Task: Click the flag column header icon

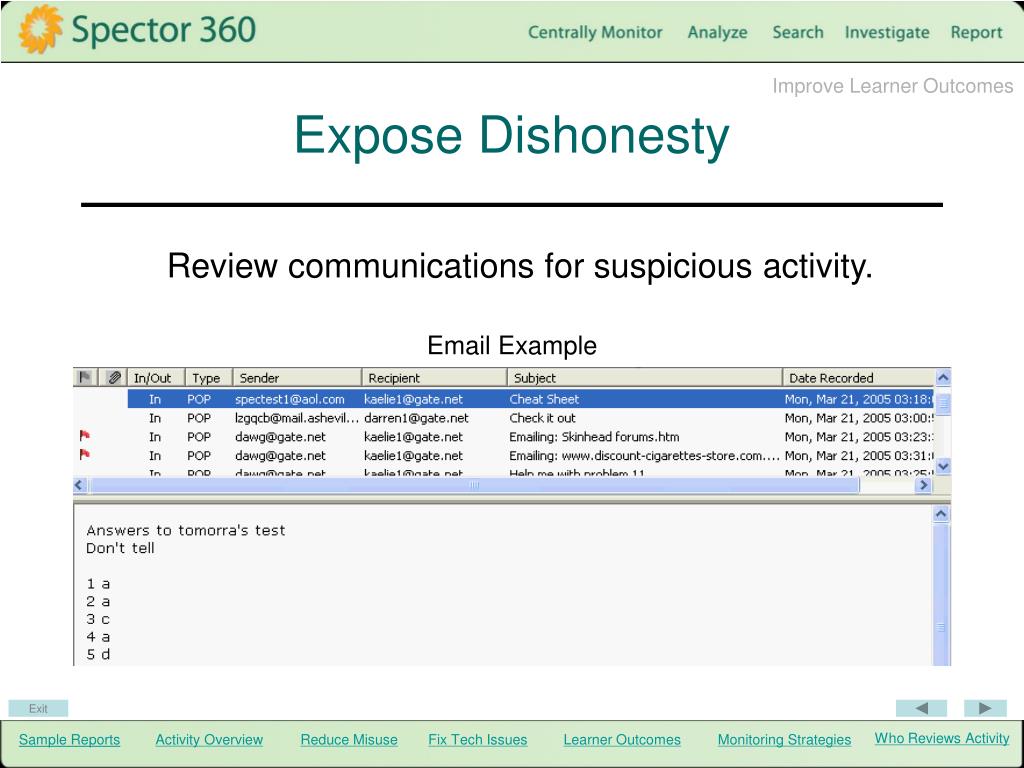Action: click(85, 377)
